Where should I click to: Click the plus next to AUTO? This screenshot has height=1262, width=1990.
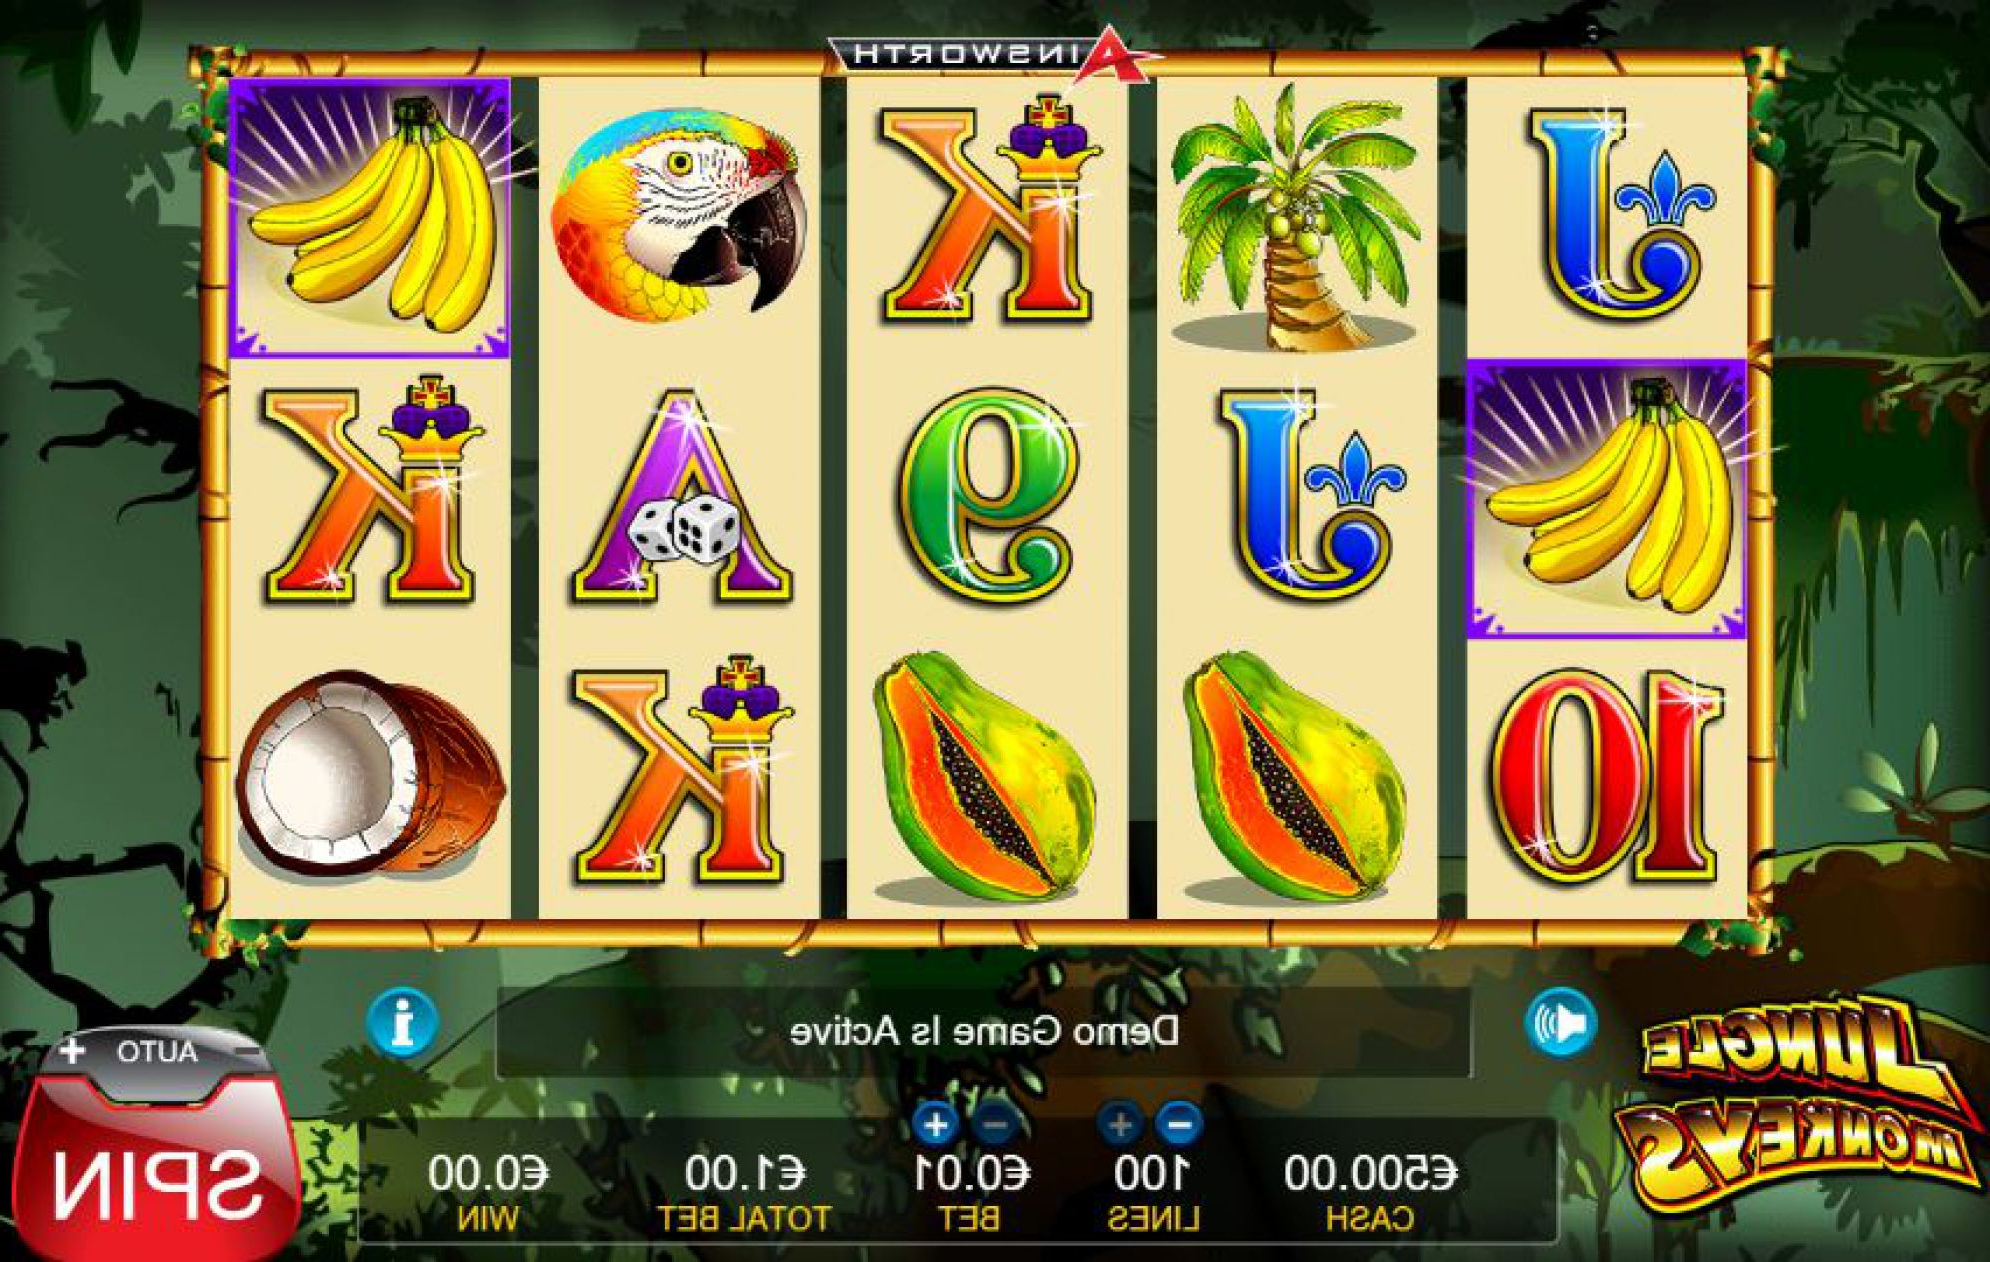click(x=73, y=1051)
